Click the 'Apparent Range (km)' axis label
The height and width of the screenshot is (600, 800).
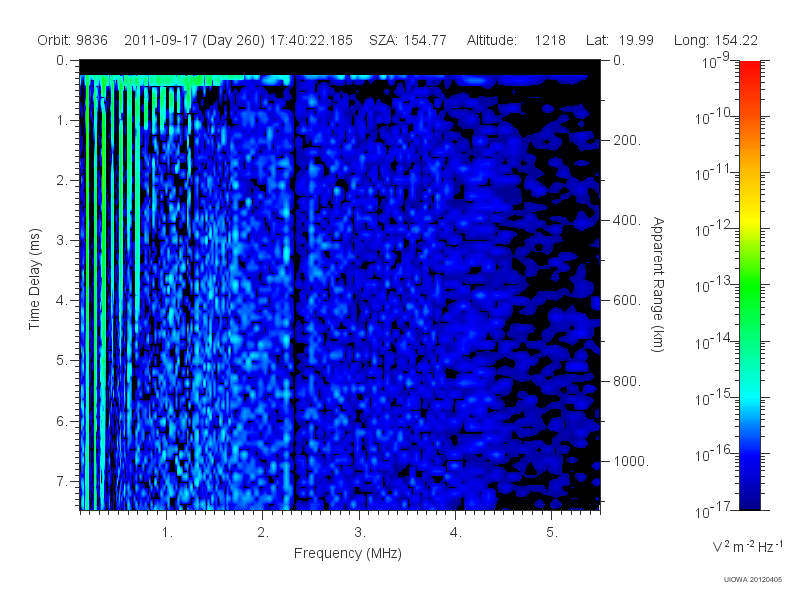658,284
